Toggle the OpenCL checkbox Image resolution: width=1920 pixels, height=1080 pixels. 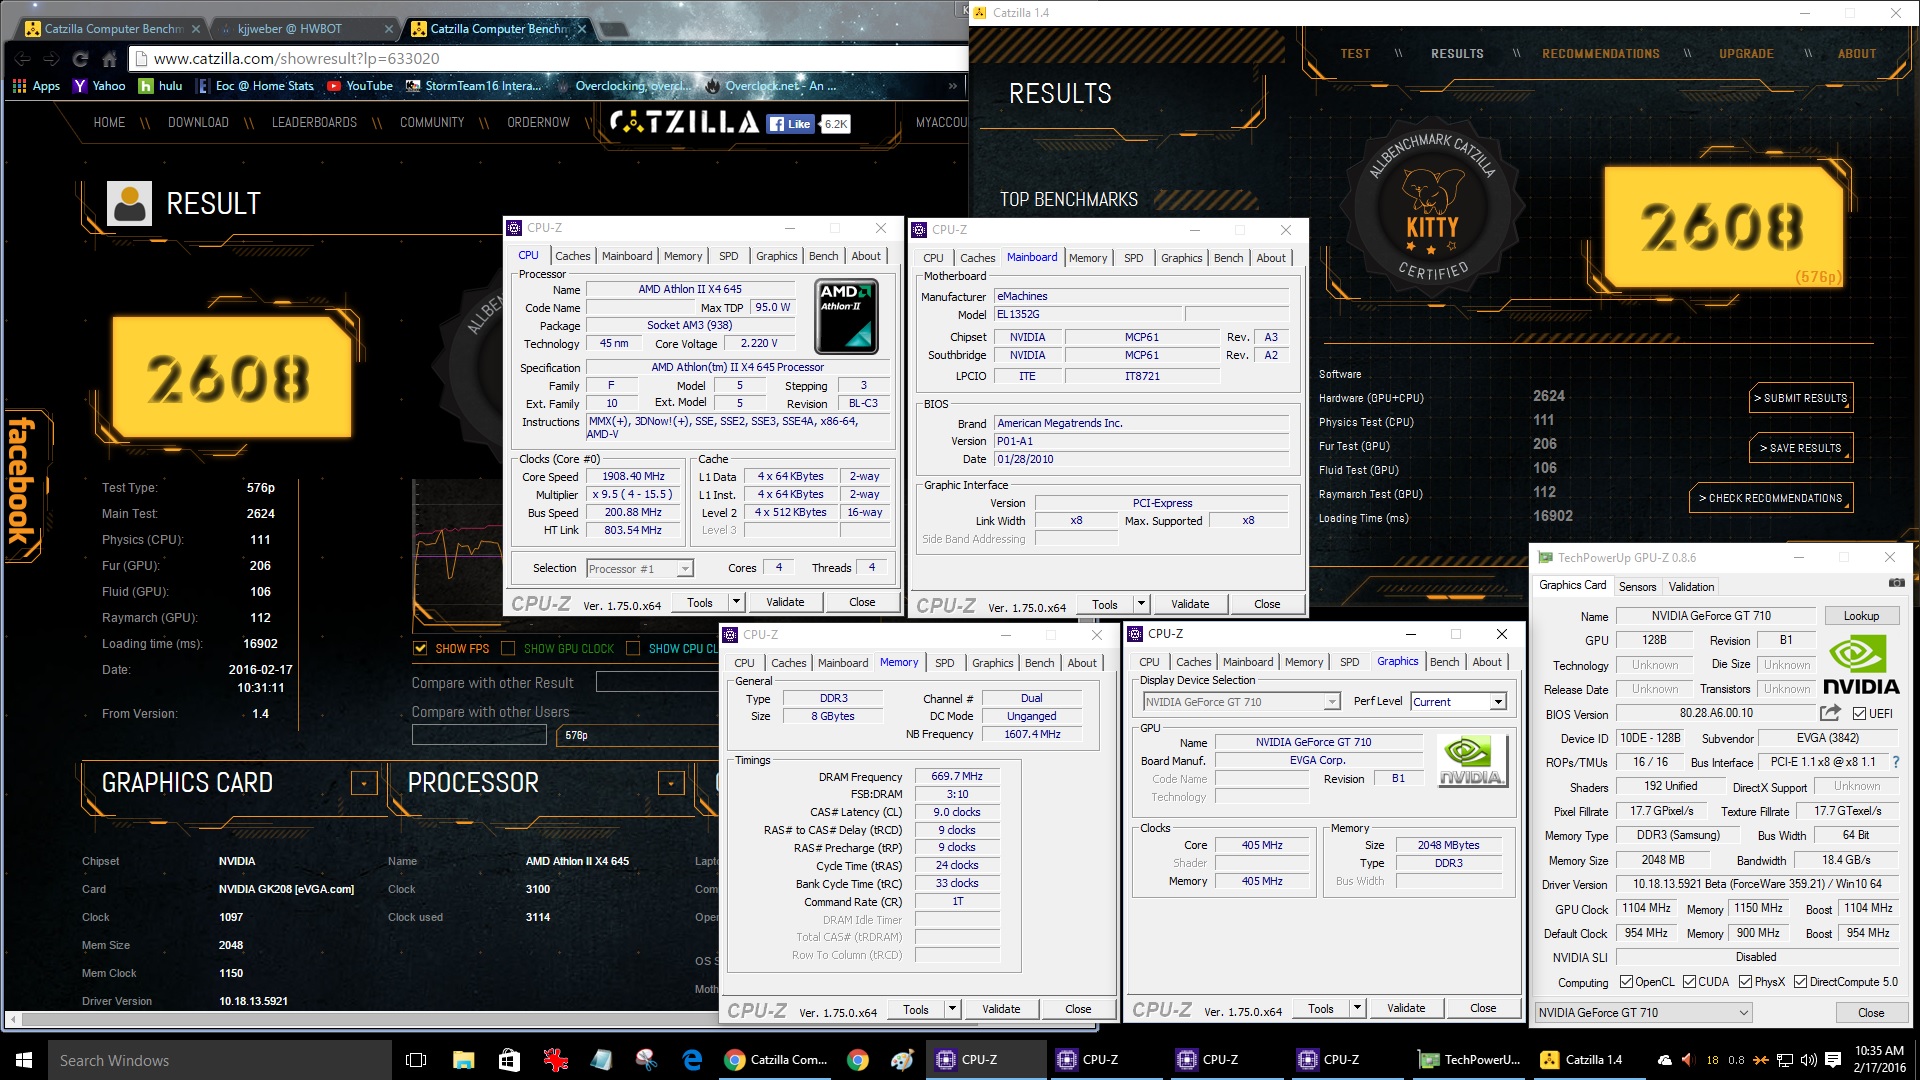[1626, 982]
